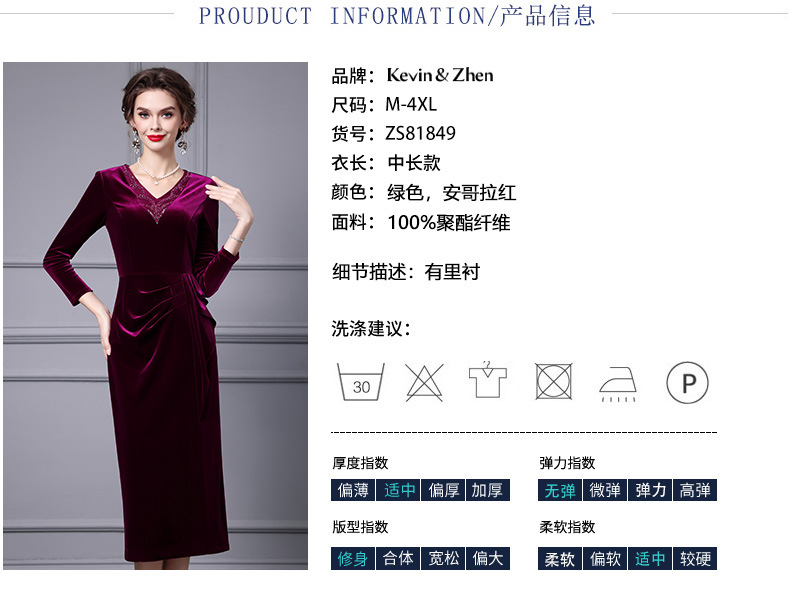Image resolution: width=790 pixels, height=600 pixels.
Task: Click the 30 degree wash tub icon
Action: (360, 382)
